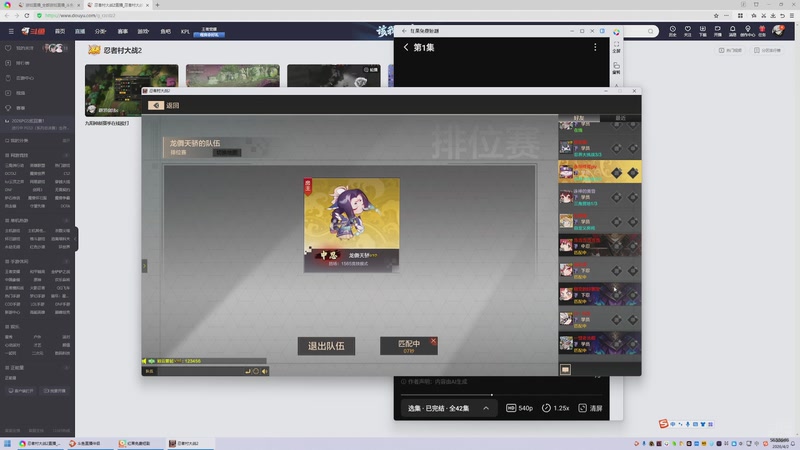Image resolution: width=800 pixels, height=450 pixels.
Task: Switch to the 好友 friends tab
Action: [x=579, y=118]
